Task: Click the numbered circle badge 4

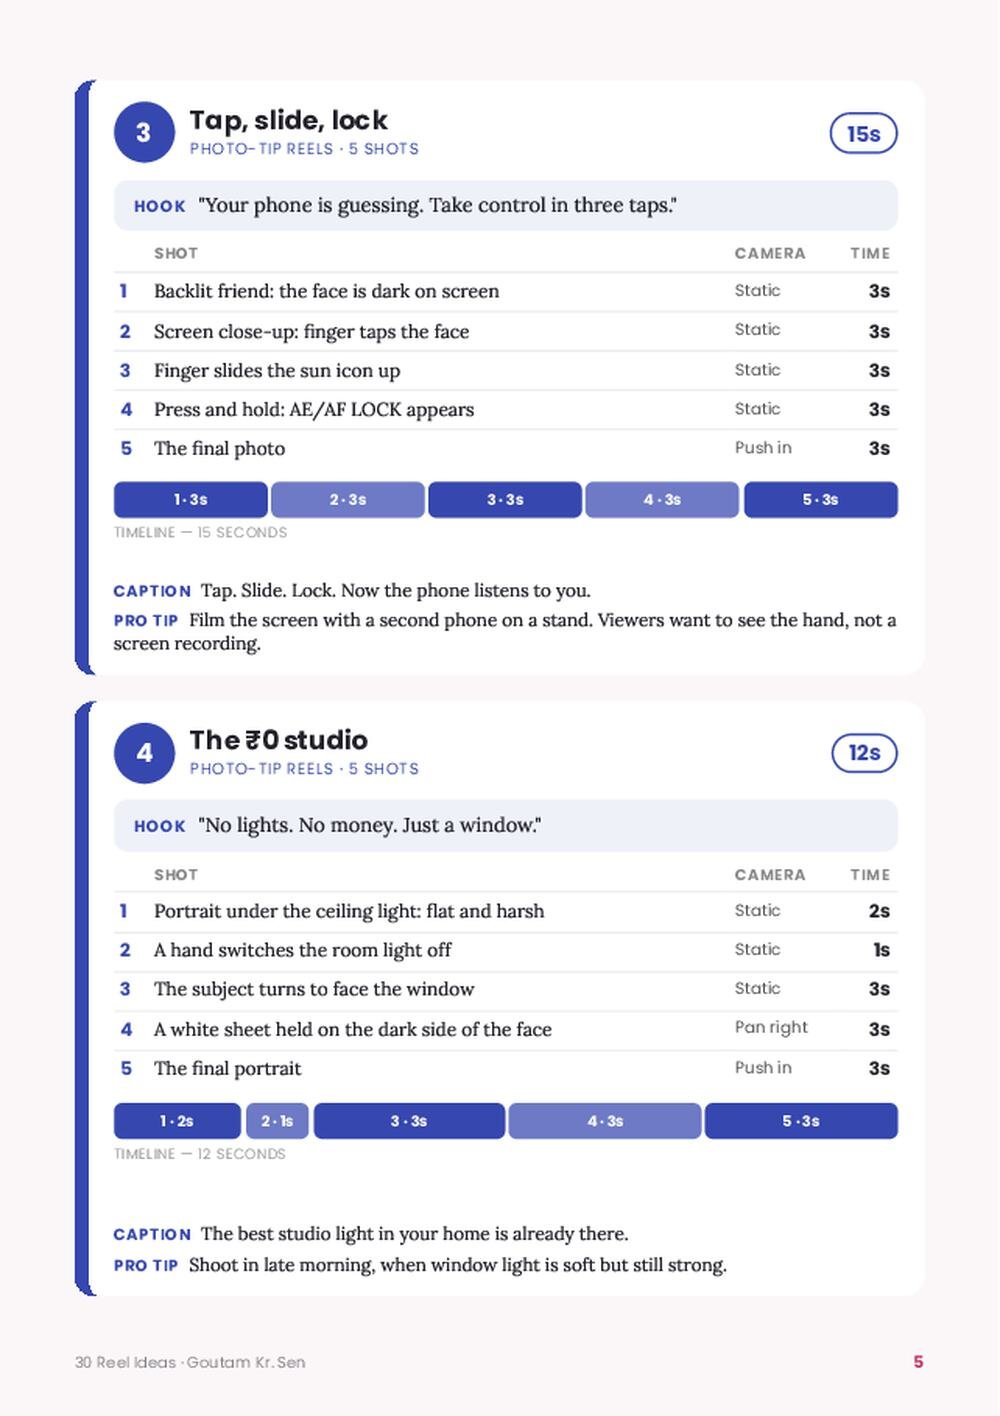Action: click(144, 753)
